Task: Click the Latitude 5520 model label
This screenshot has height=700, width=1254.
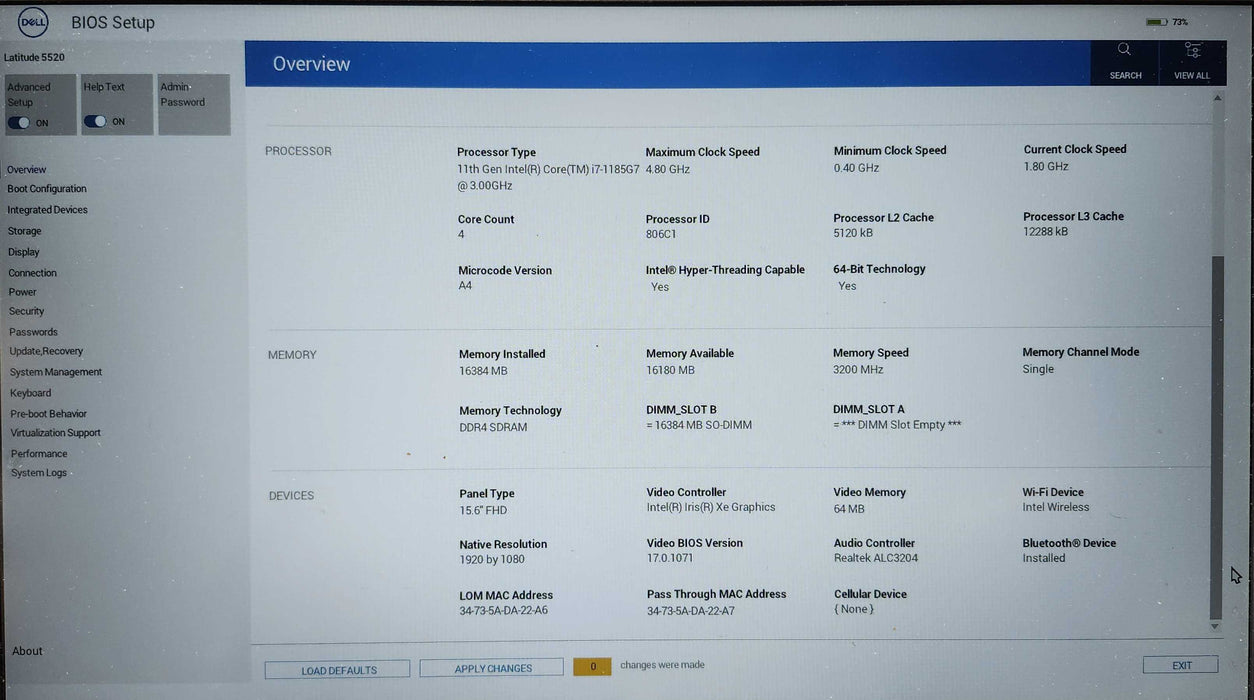Action: [x=34, y=58]
